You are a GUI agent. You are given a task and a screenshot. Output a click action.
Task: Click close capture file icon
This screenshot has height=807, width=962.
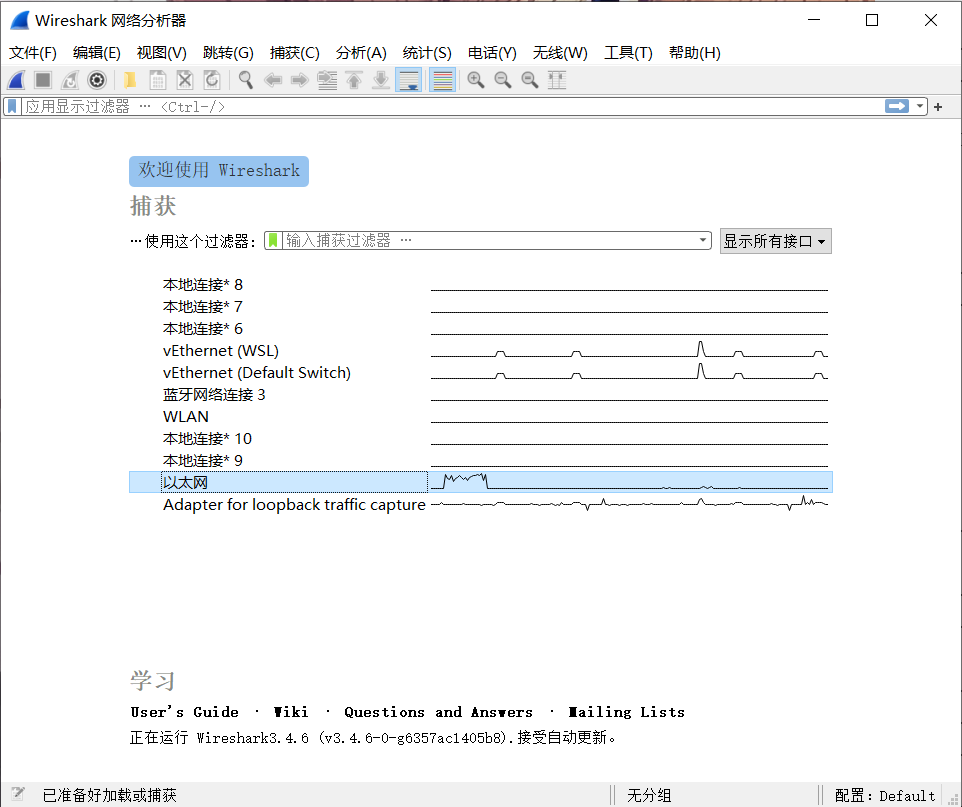[185, 80]
